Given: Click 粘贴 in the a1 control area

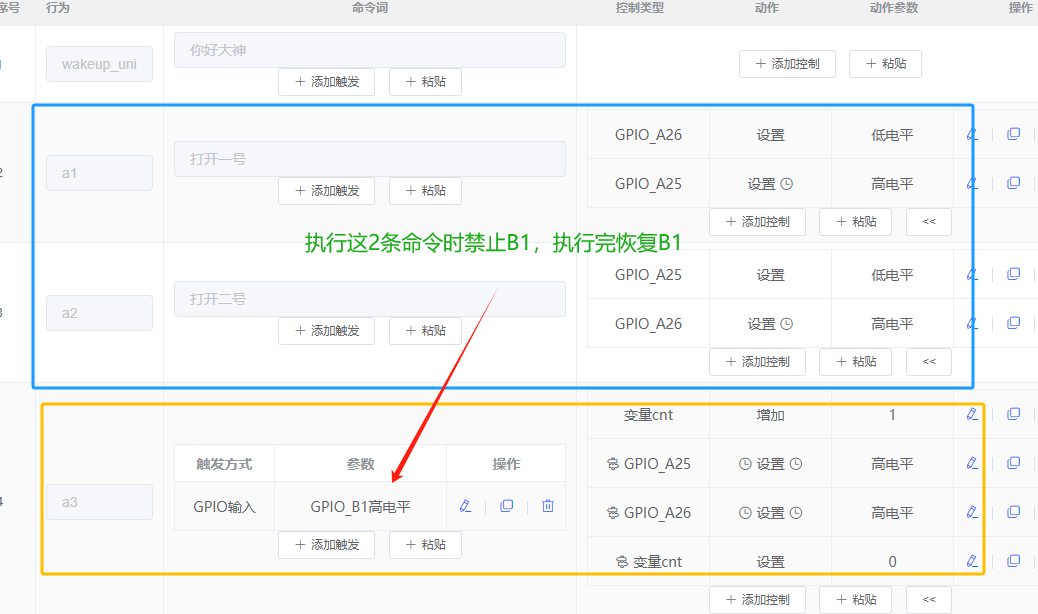Looking at the screenshot, I should coord(855,221).
